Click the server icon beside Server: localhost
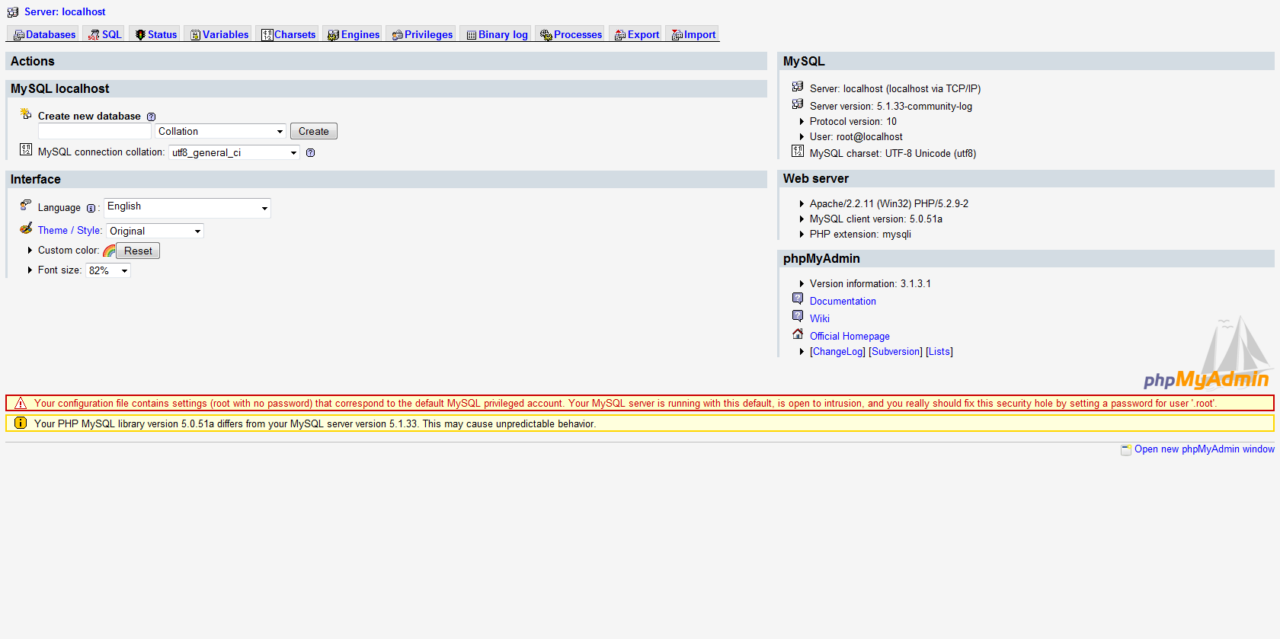 [13, 12]
